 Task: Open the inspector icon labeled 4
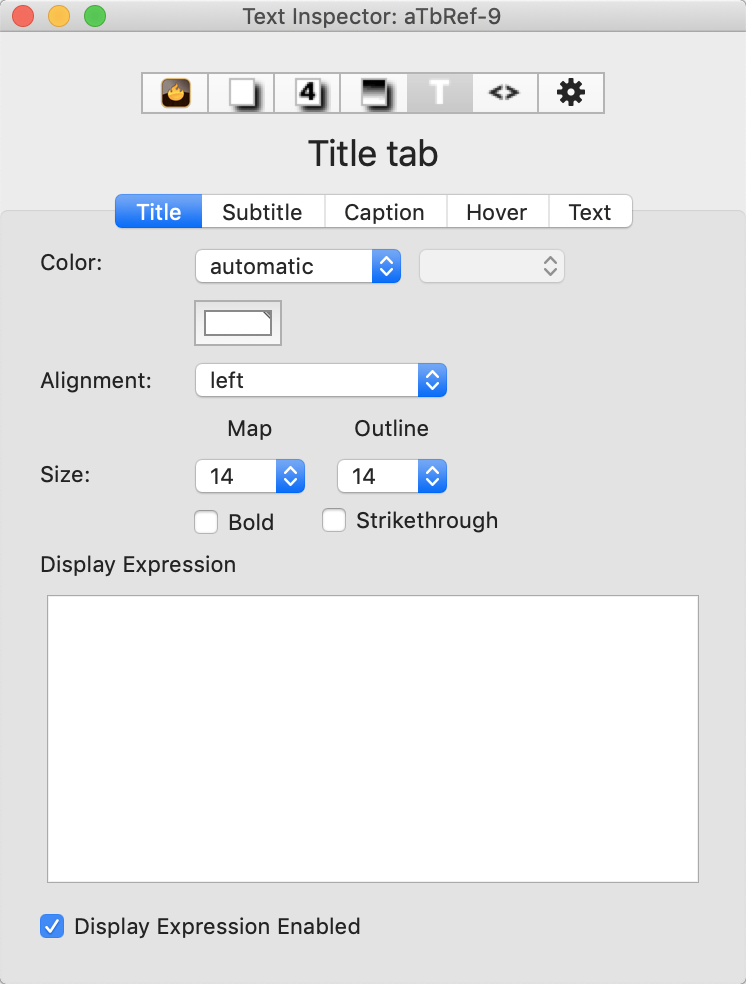(306, 92)
